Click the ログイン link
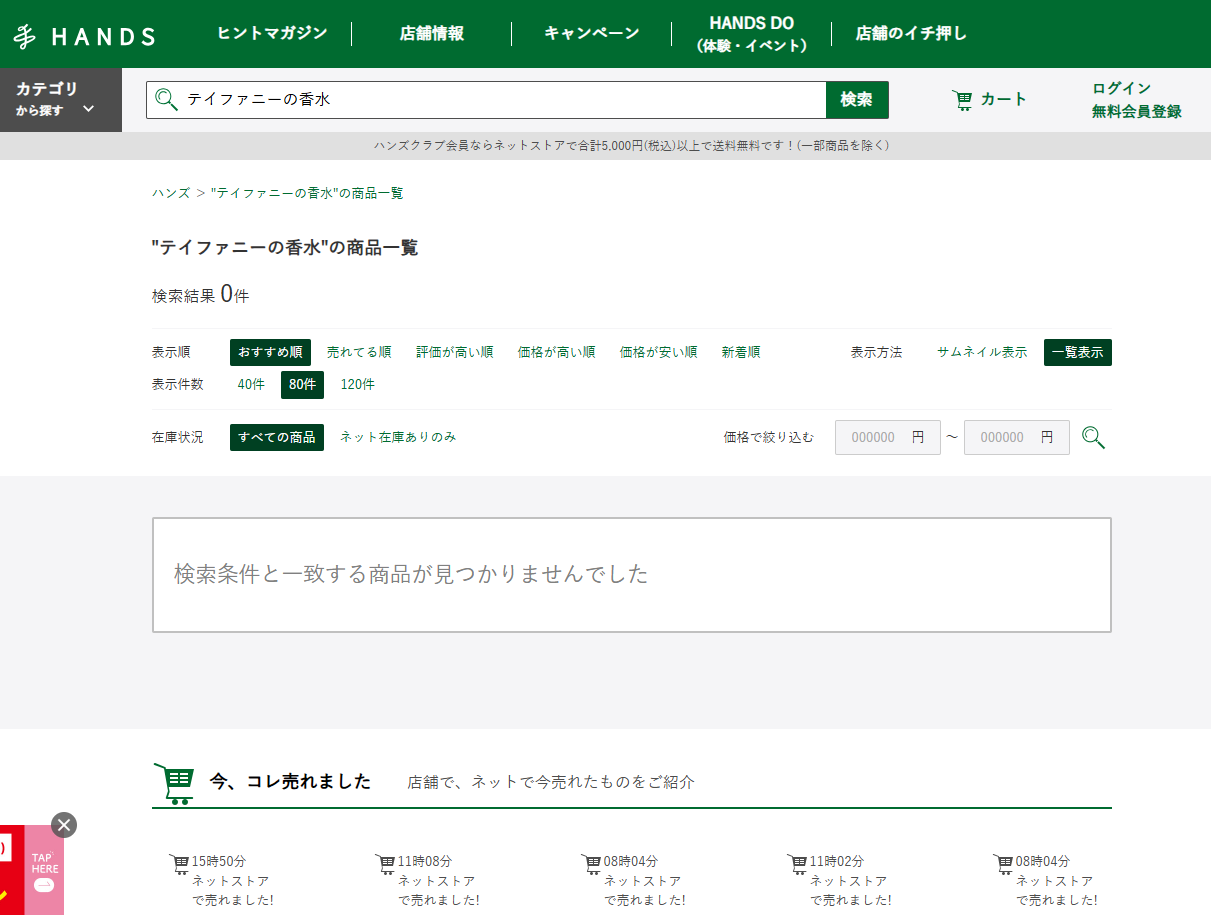Screen dimensions: 1211x916 [1121, 88]
